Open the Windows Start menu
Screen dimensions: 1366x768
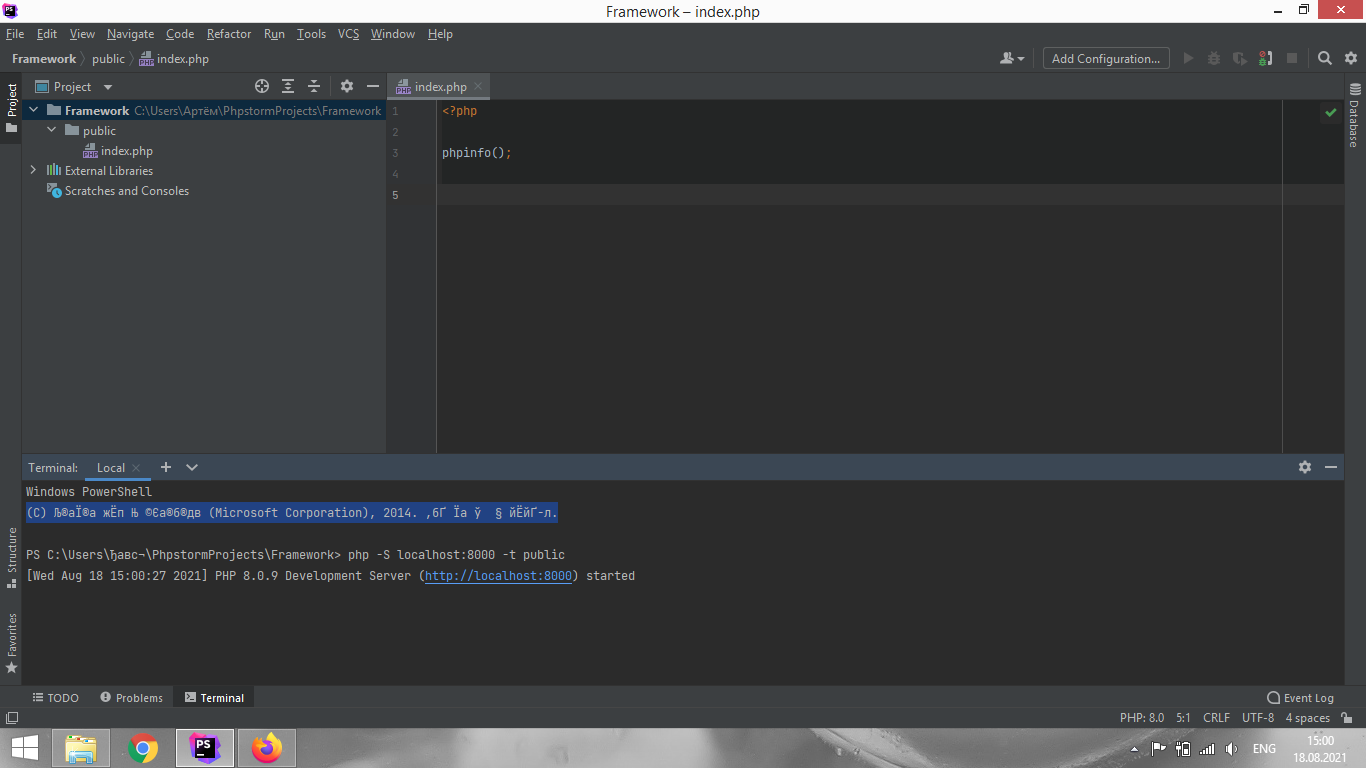tap(25, 748)
